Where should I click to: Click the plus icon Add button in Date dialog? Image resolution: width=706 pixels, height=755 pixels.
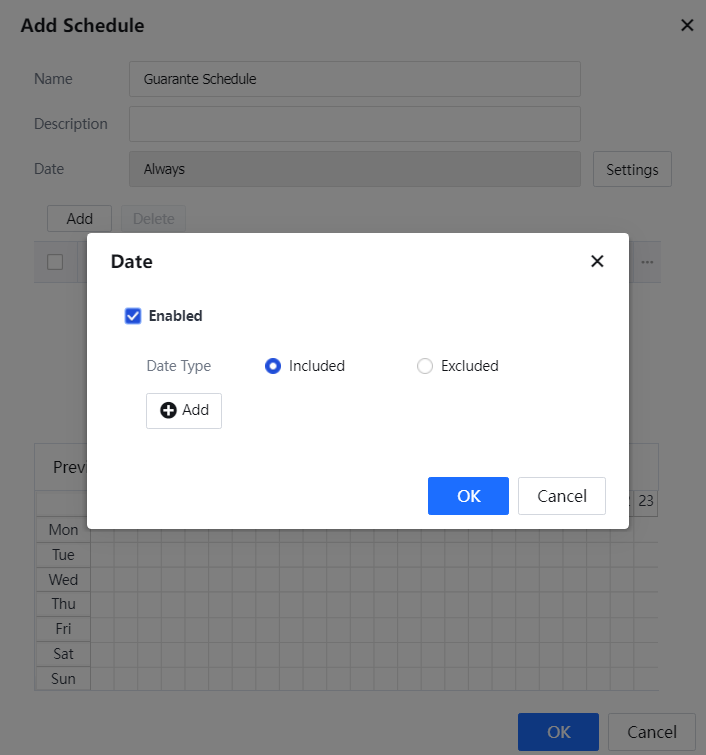click(184, 411)
